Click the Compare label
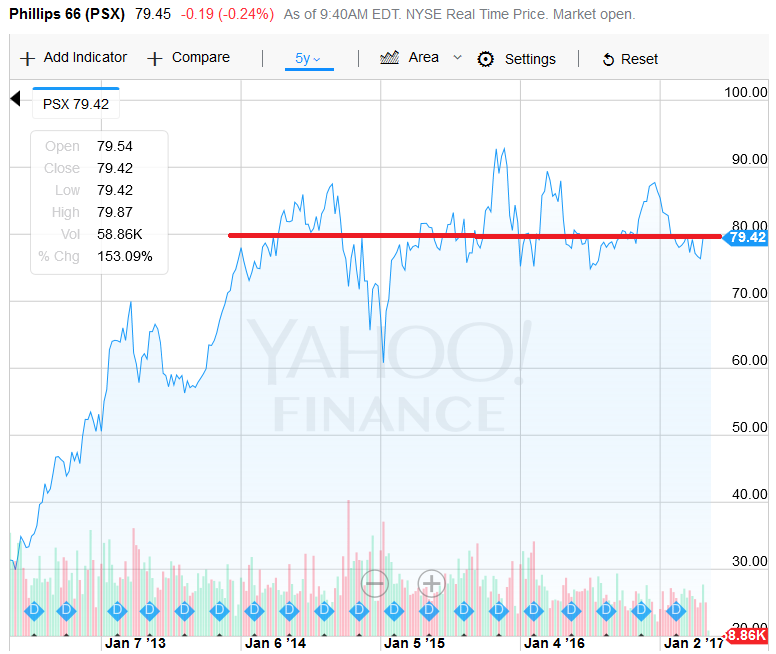The image size is (776, 654). click(201, 58)
